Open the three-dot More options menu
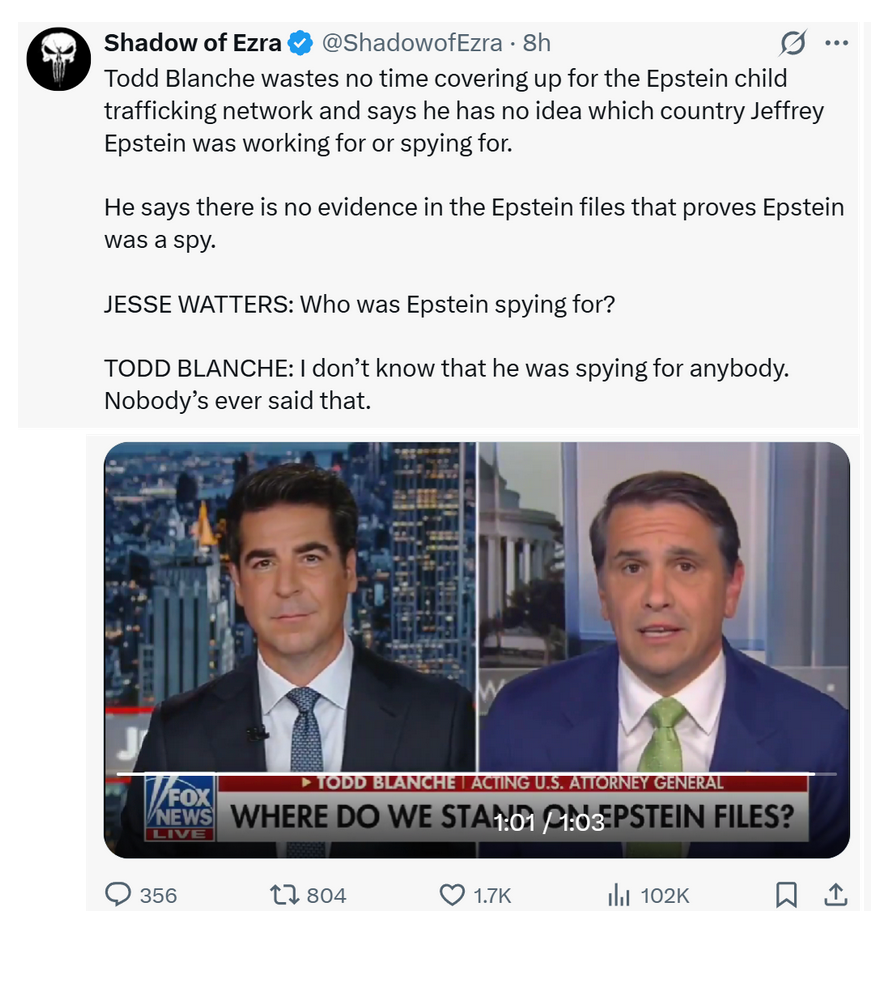 (836, 43)
